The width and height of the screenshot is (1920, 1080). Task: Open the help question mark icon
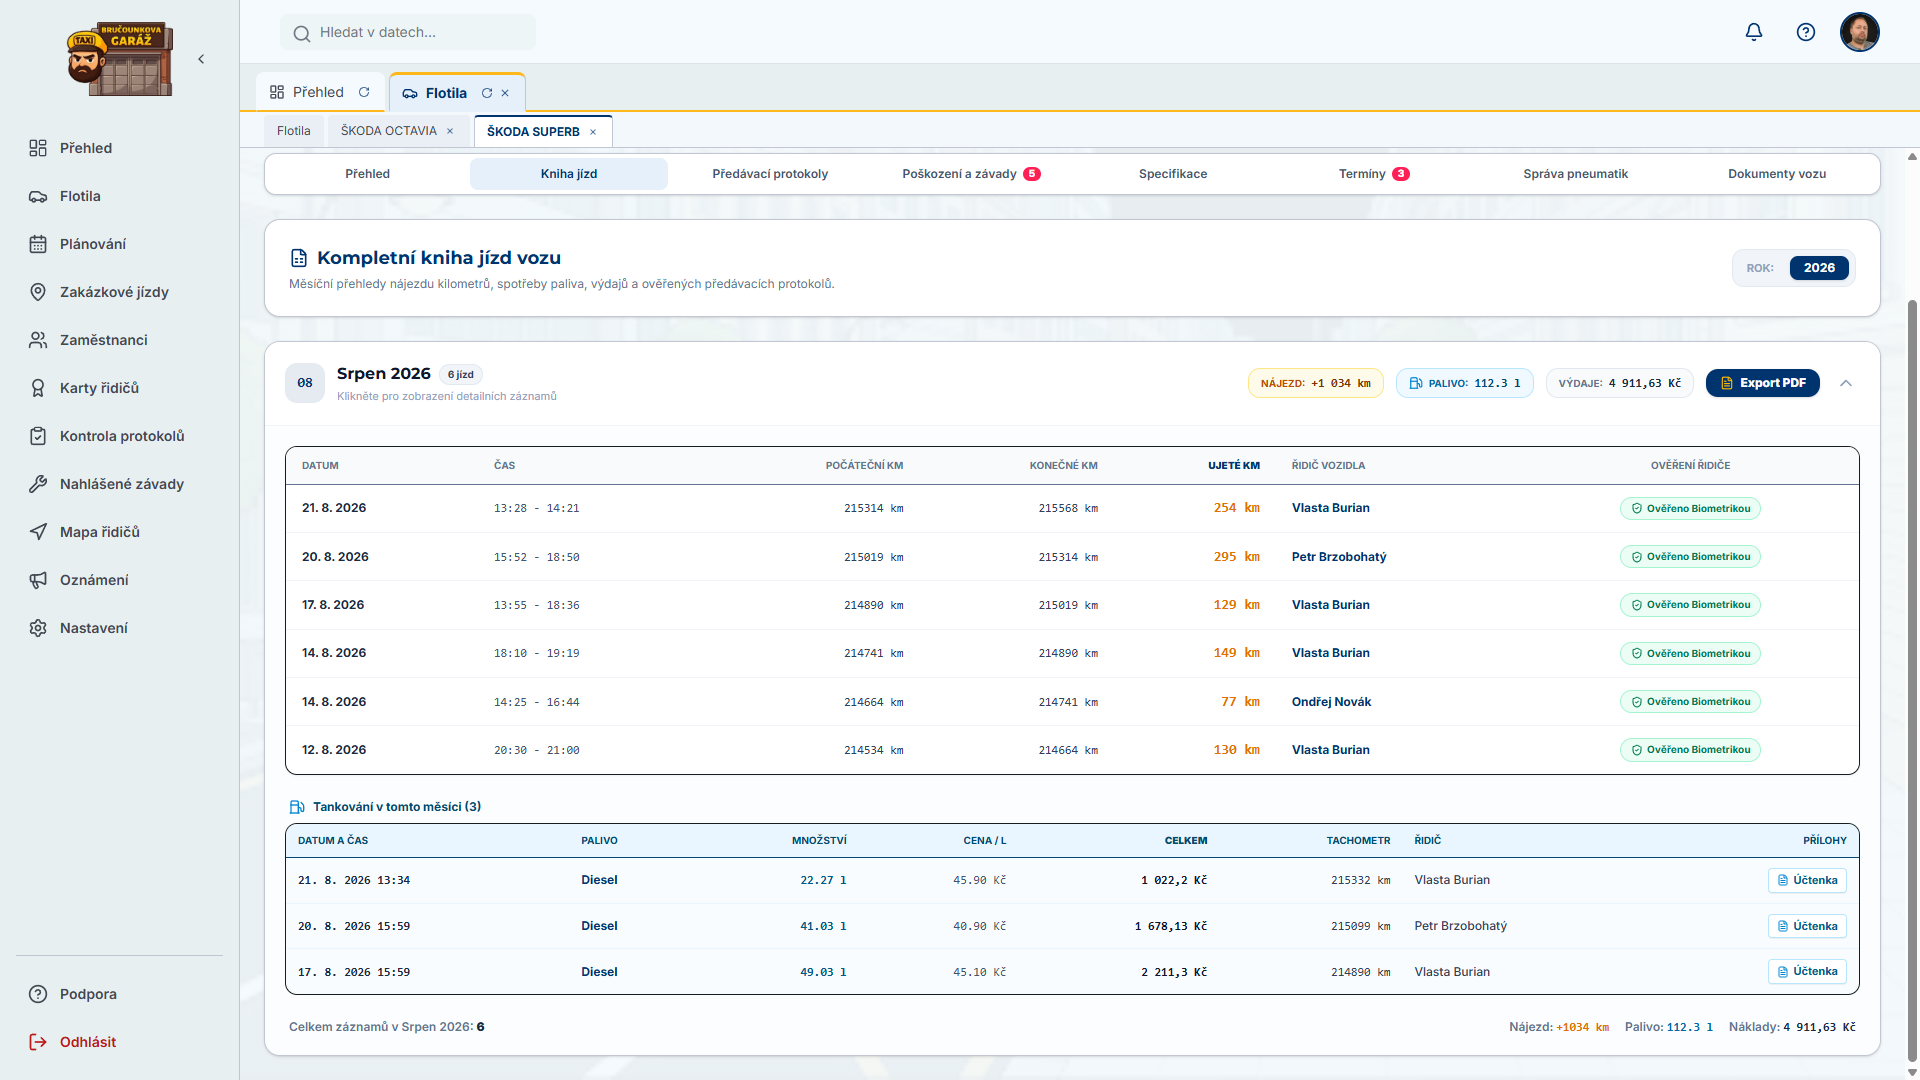(x=1806, y=32)
